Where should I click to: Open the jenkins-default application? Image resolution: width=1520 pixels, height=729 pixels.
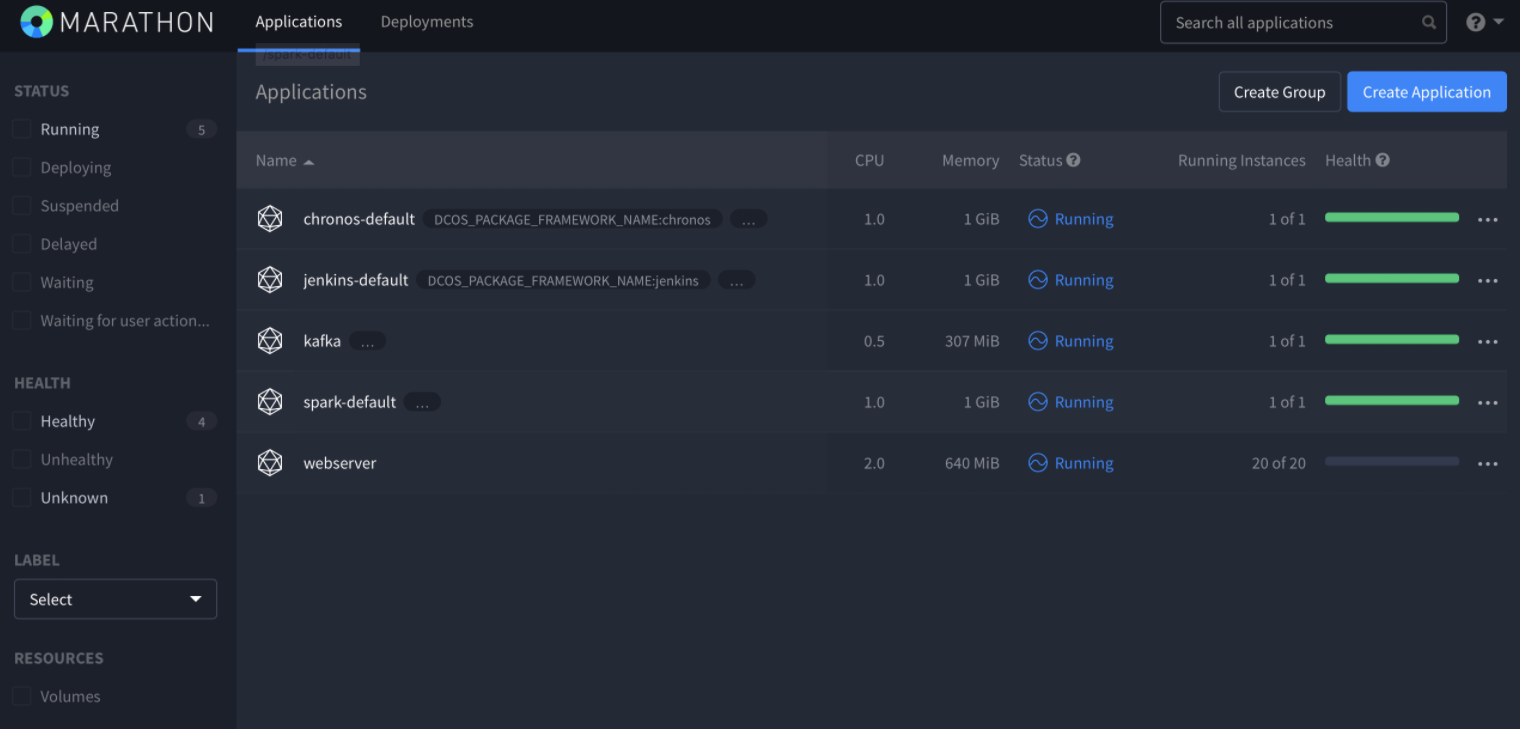(x=356, y=280)
